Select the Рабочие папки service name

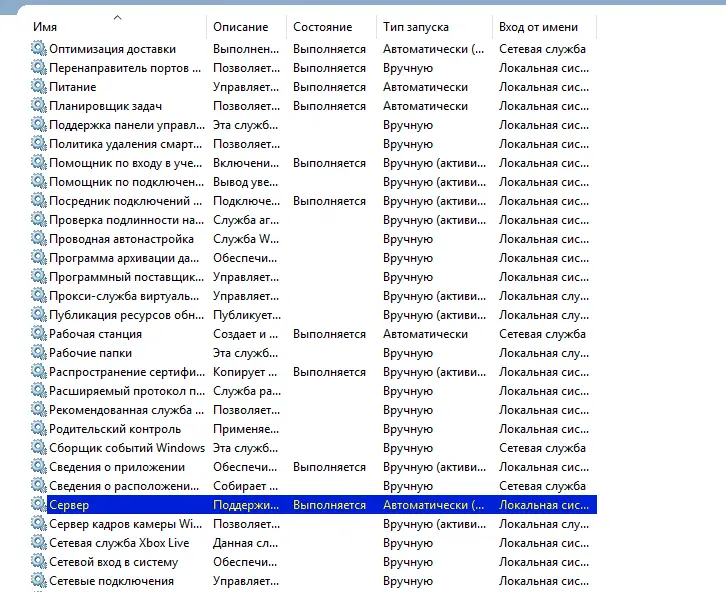(x=90, y=353)
